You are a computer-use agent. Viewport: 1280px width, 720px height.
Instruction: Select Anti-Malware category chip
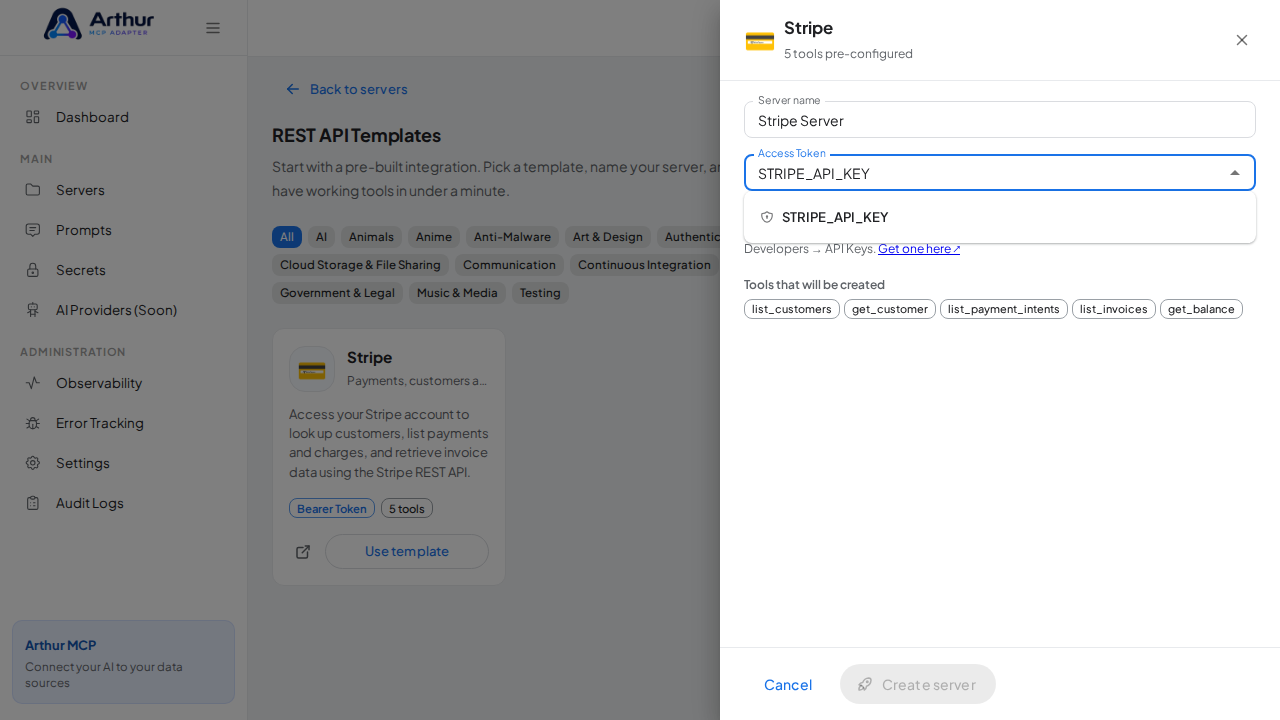click(x=512, y=237)
